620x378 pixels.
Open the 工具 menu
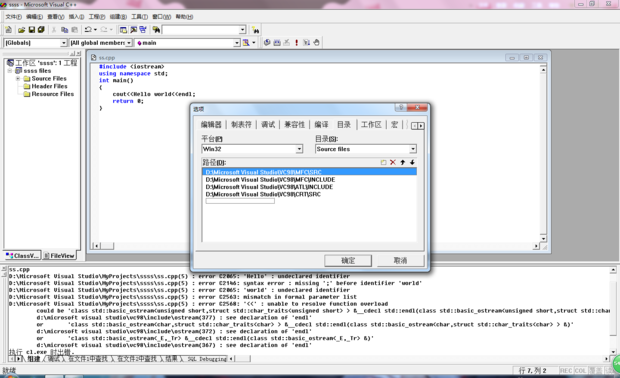140,17
